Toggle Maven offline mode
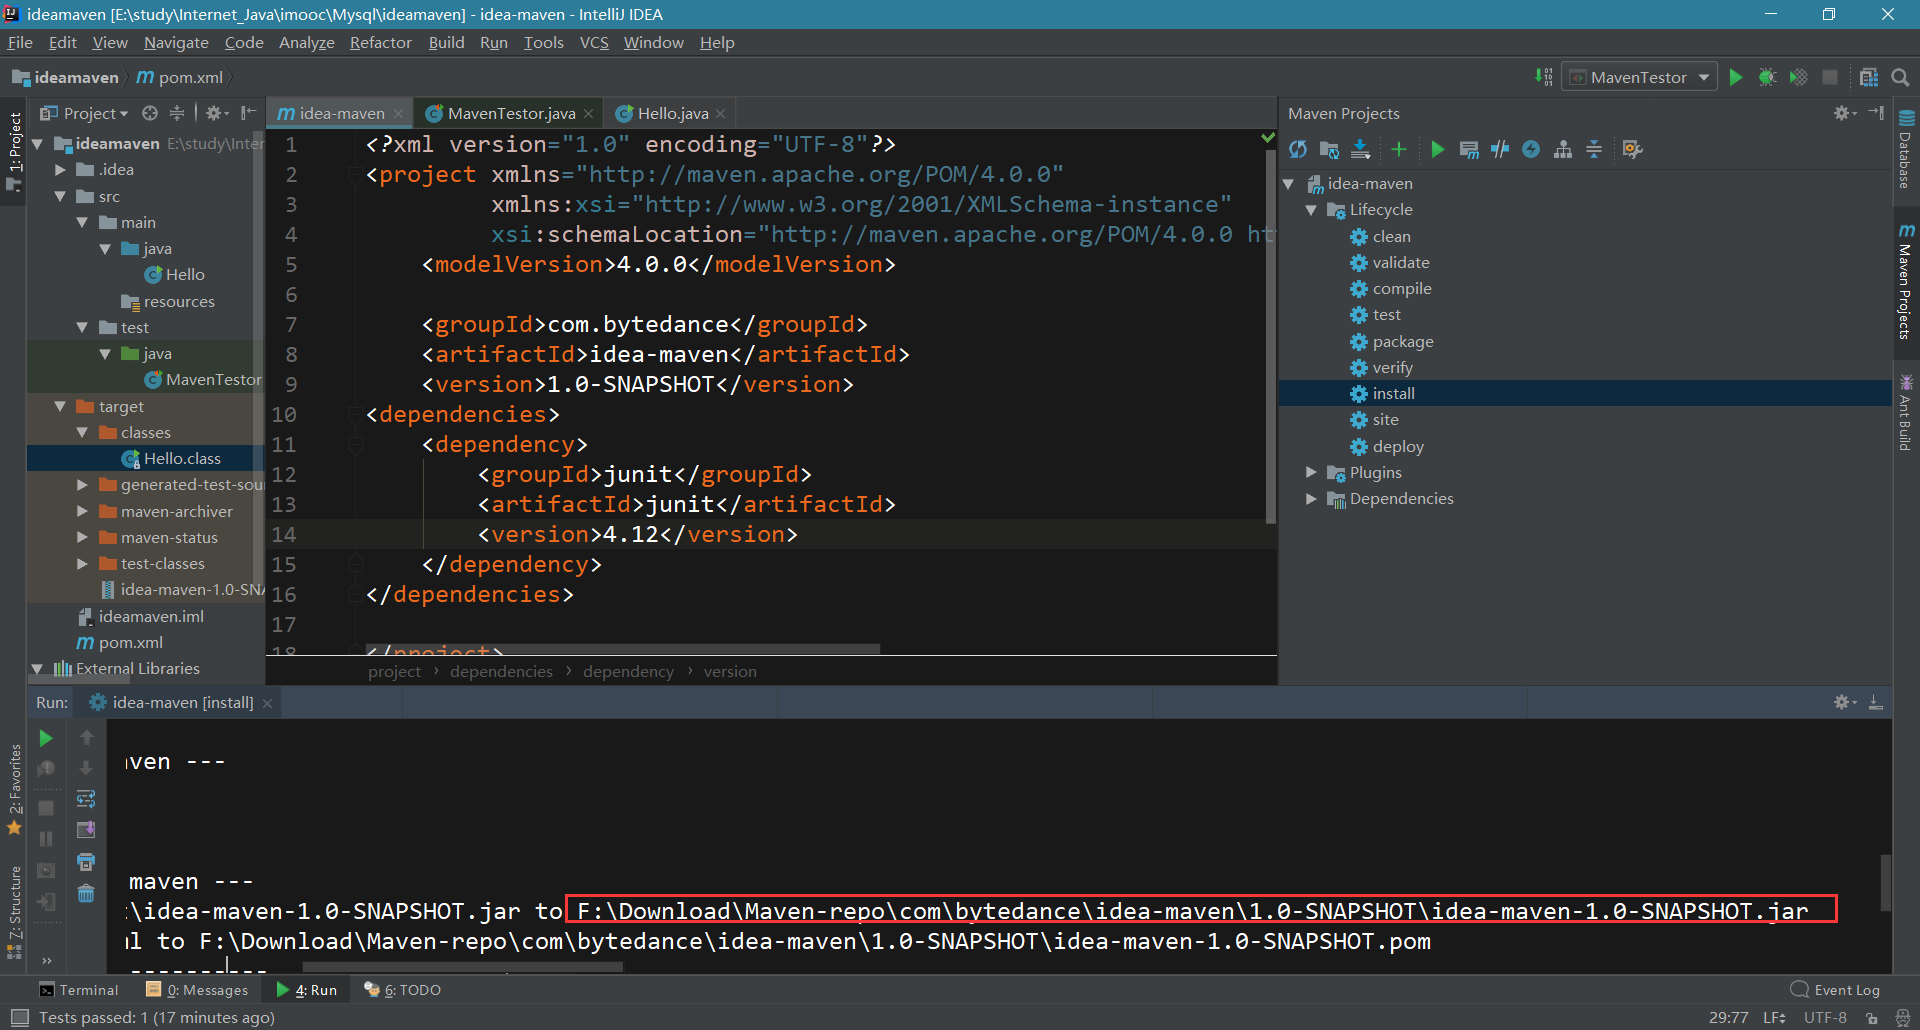The width and height of the screenshot is (1920, 1030). coord(1500,149)
